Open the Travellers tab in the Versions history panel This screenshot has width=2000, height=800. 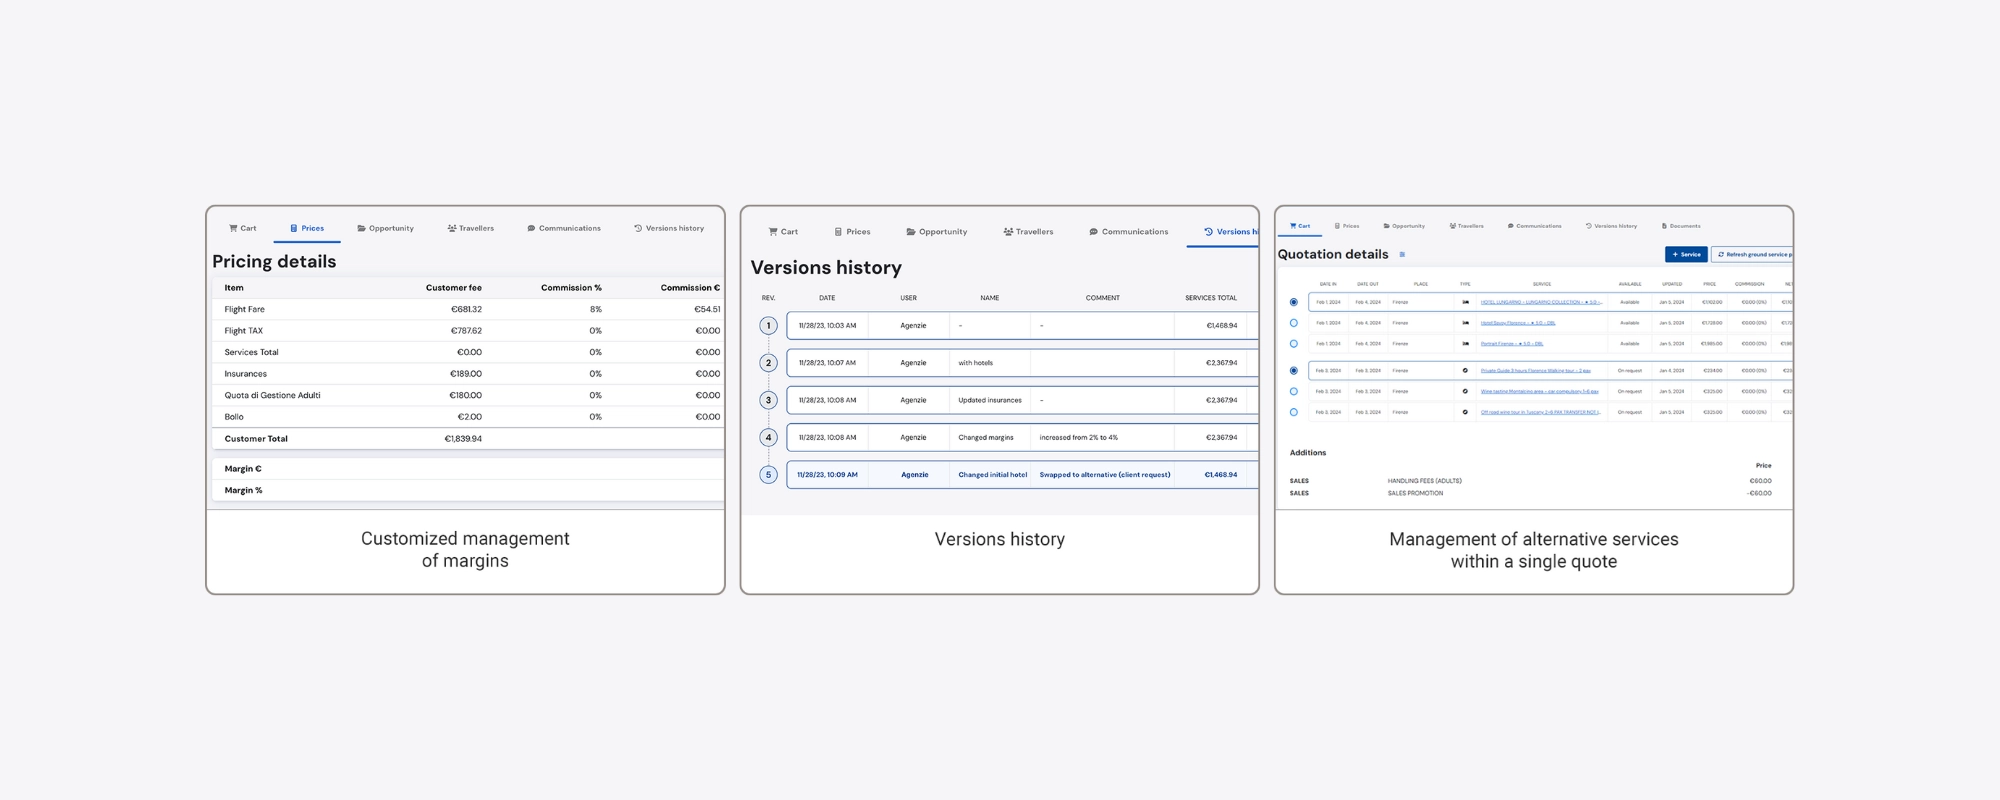1028,232
